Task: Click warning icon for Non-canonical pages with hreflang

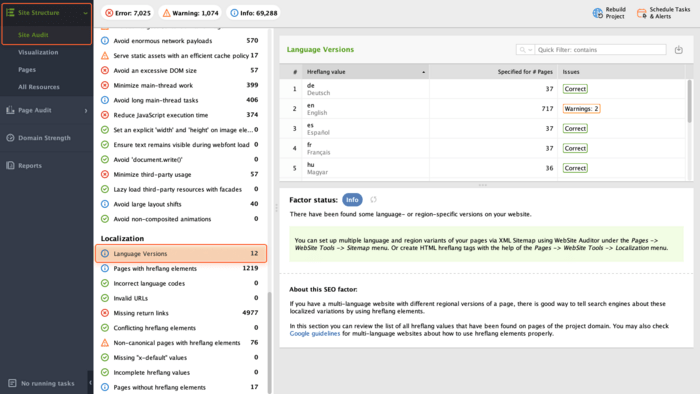Action: click(x=104, y=343)
